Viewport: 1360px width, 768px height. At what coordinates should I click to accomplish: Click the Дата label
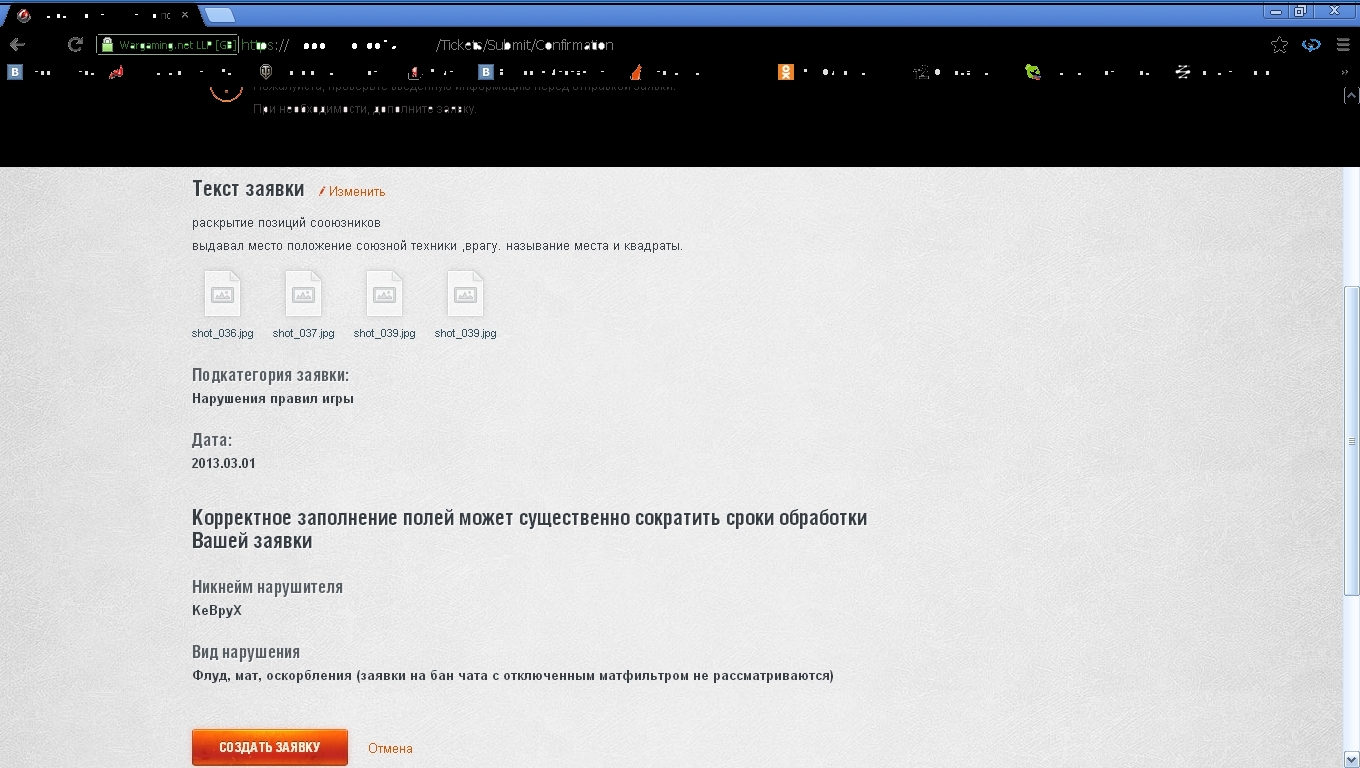(212, 440)
